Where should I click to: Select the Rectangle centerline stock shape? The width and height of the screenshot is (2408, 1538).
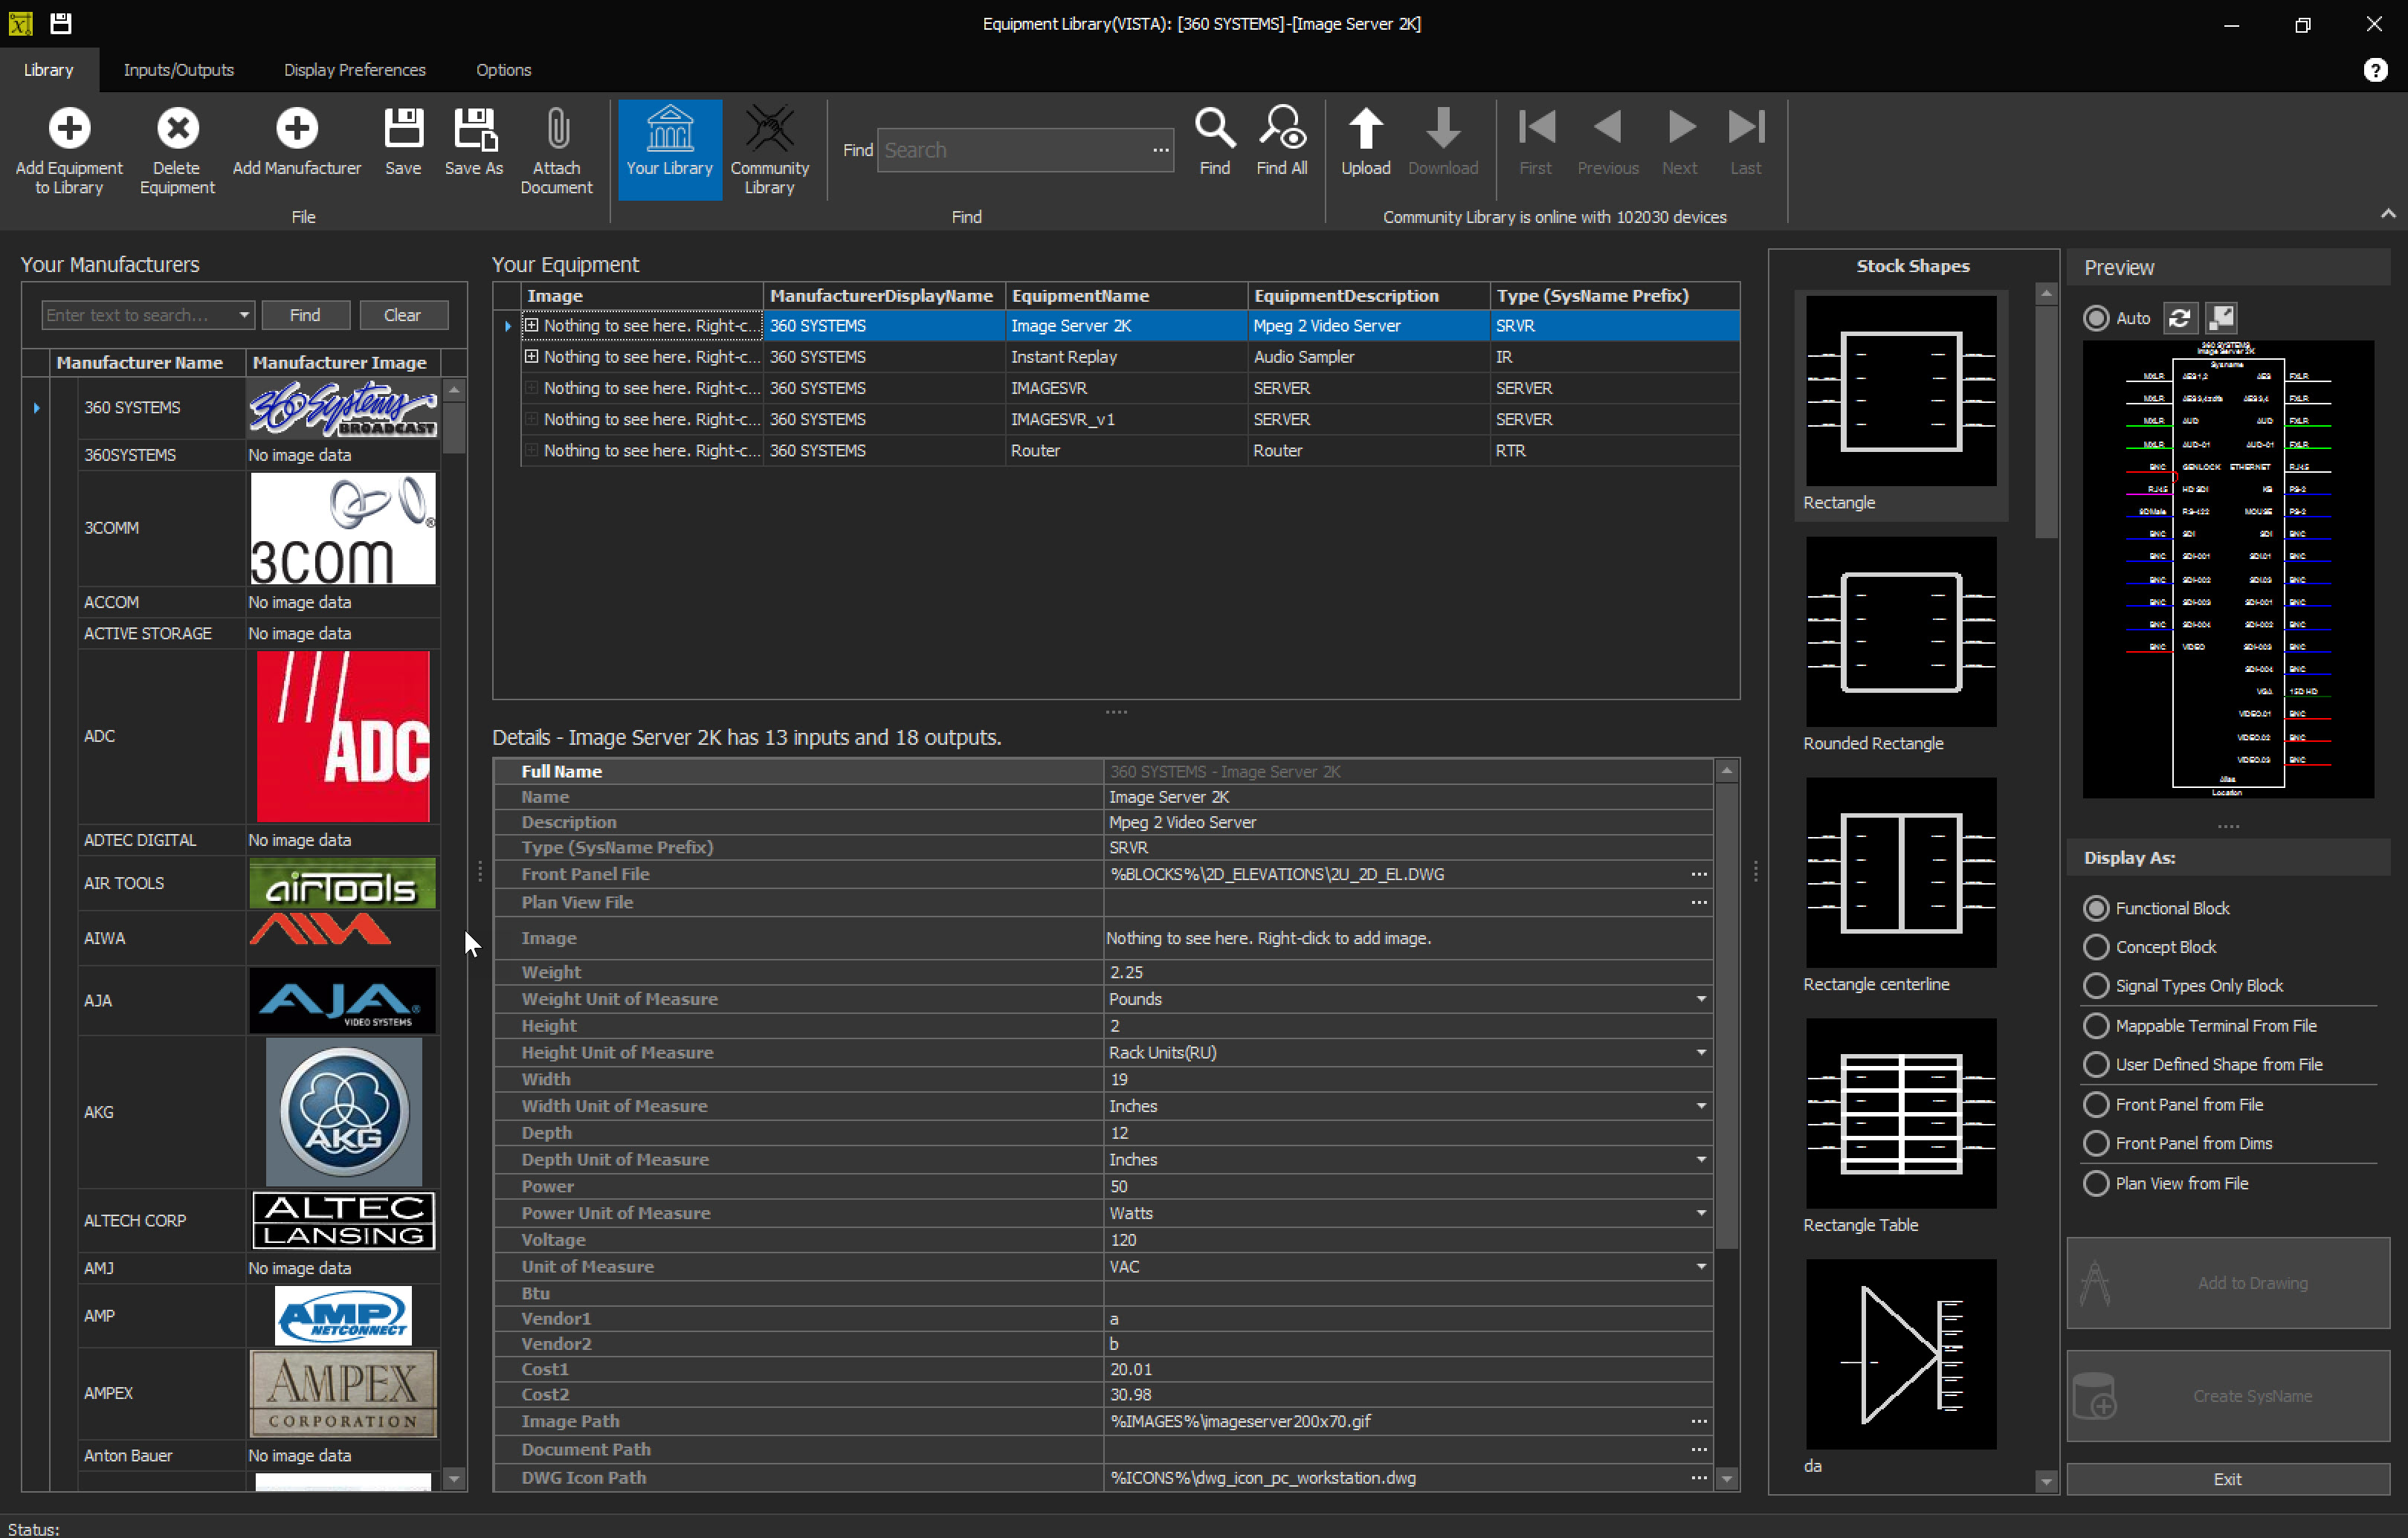click(1900, 873)
